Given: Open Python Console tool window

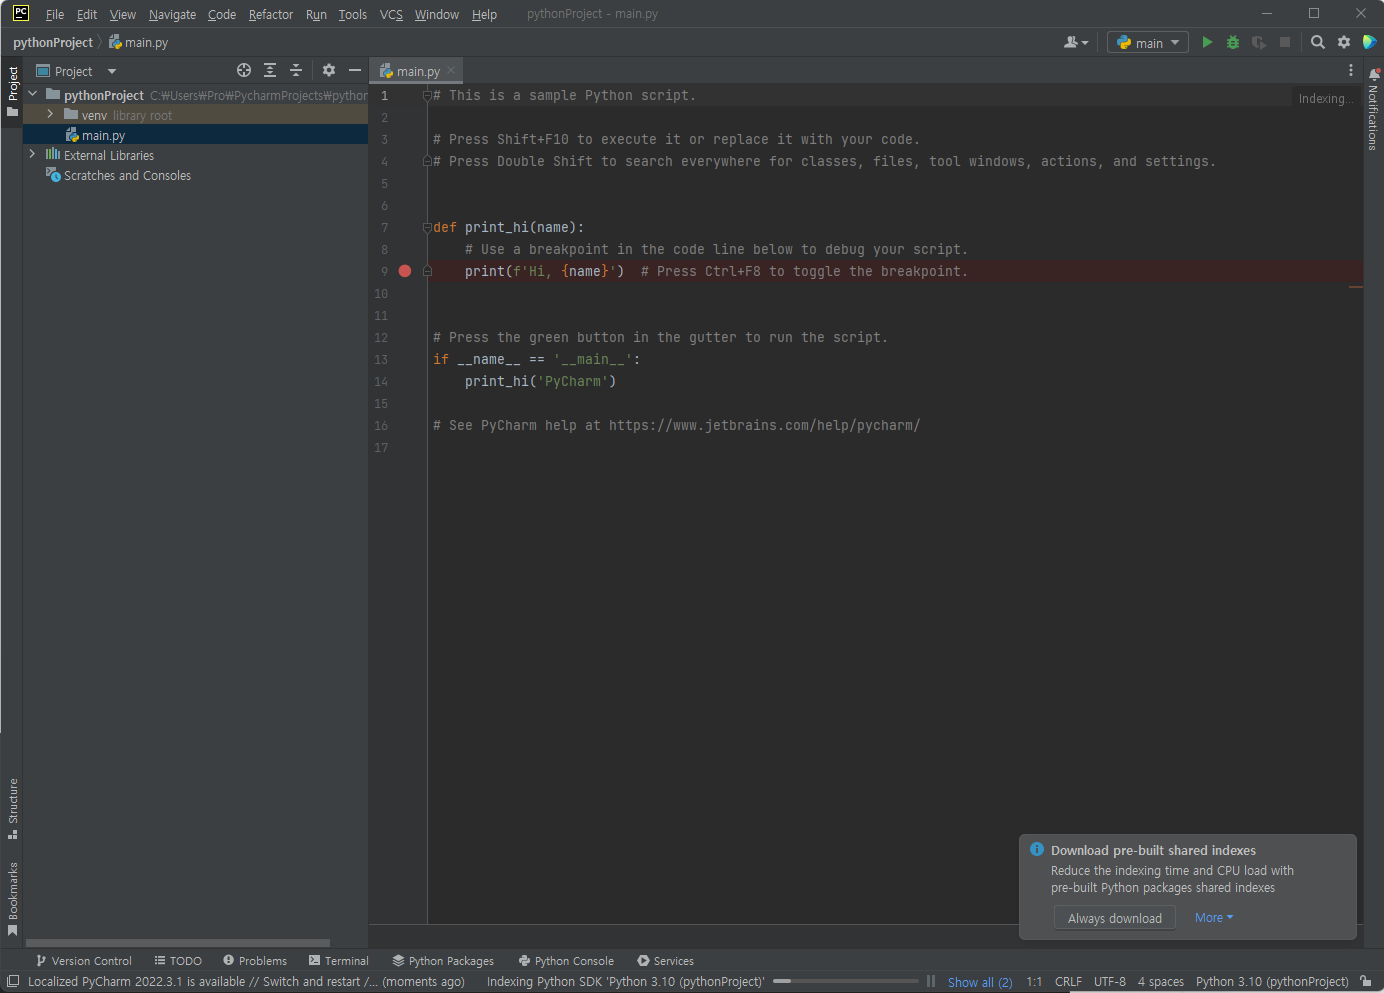Looking at the screenshot, I should pyautogui.click(x=566, y=960).
